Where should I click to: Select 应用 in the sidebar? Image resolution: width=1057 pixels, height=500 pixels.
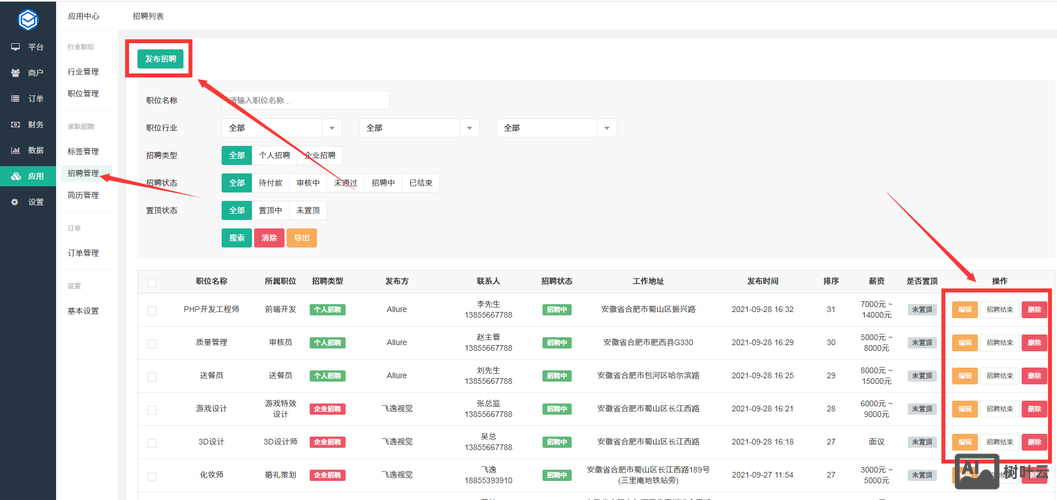tap(27, 176)
